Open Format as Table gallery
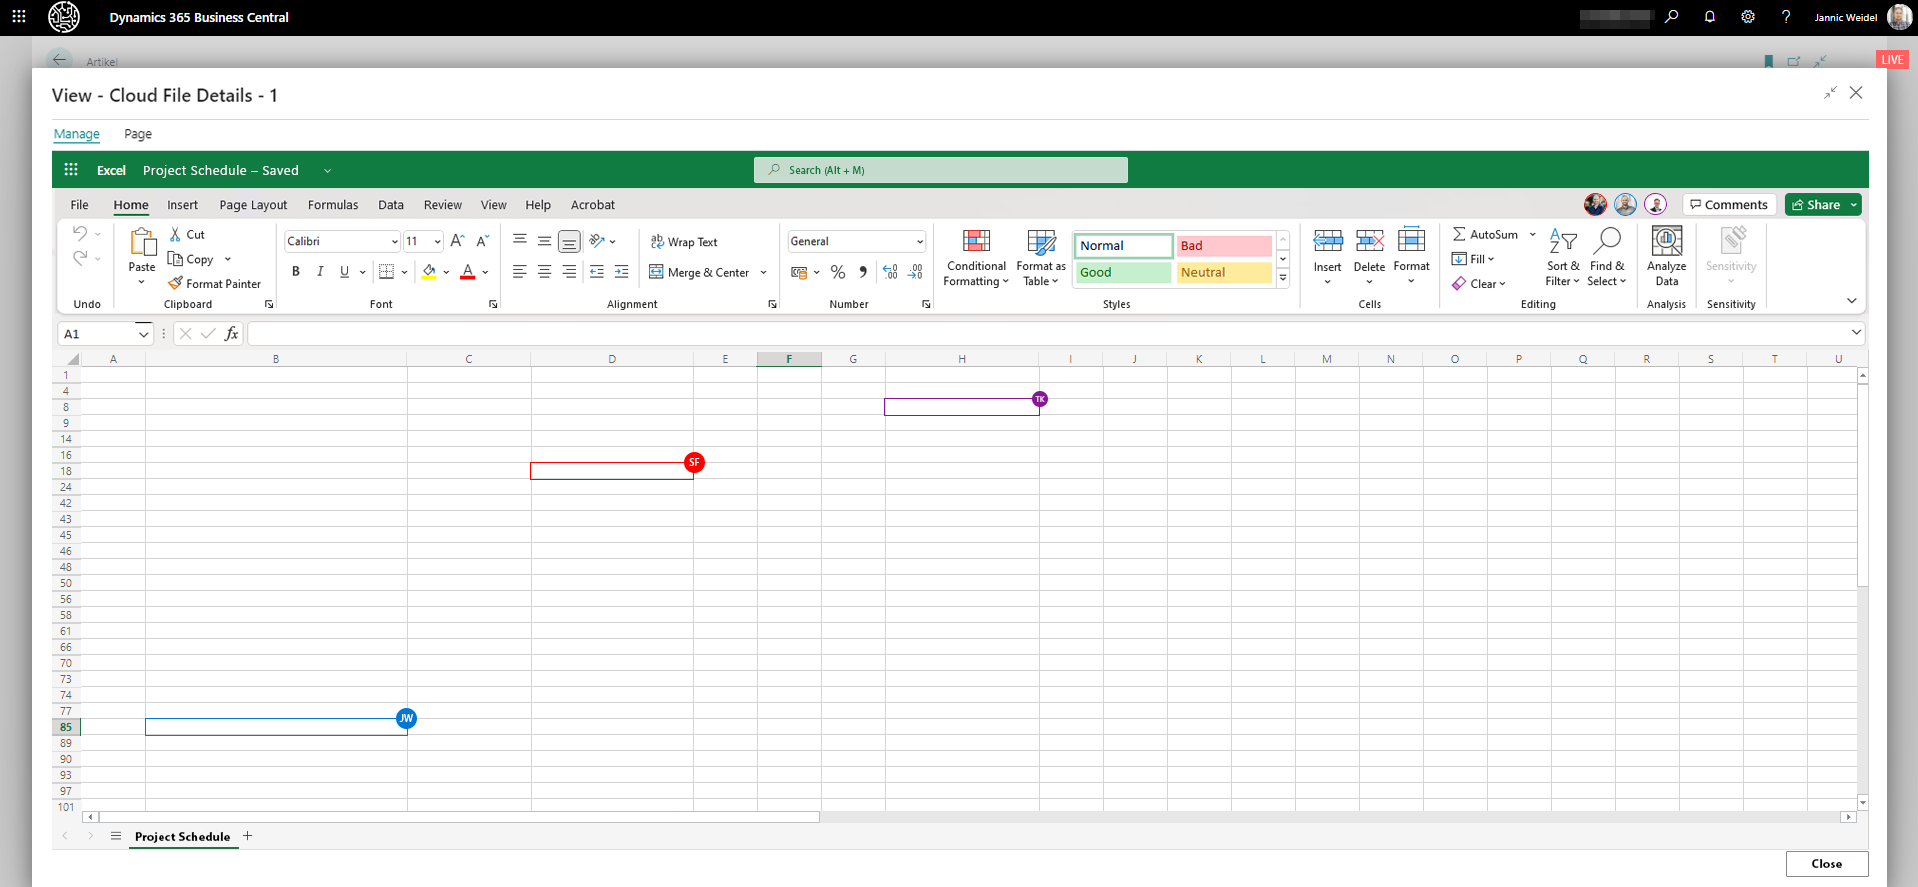This screenshot has width=1918, height=887. [1041, 258]
